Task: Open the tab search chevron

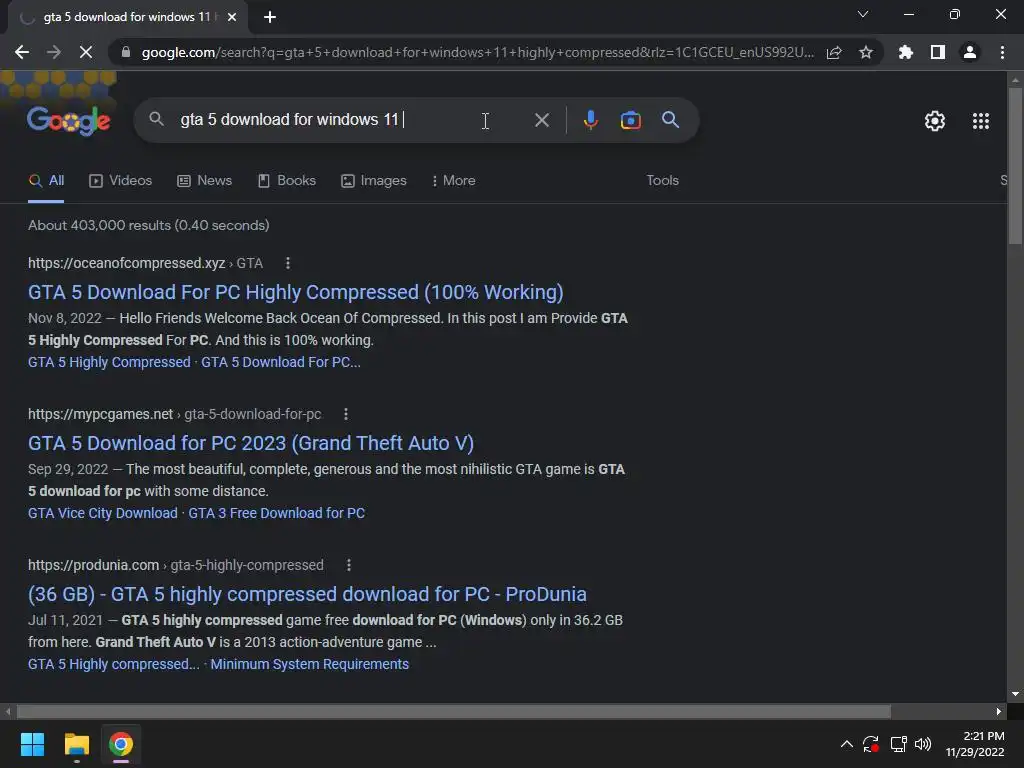Action: [863, 14]
